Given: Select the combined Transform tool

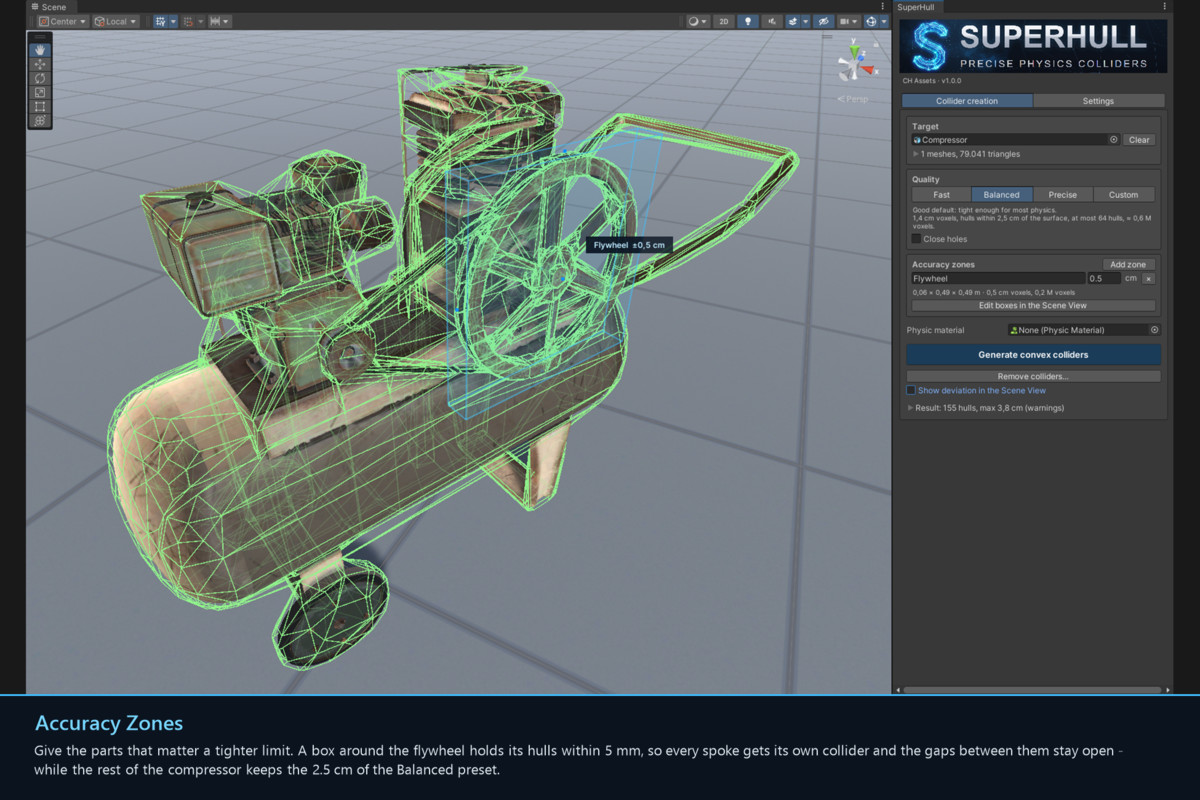Looking at the screenshot, I should click(40, 120).
